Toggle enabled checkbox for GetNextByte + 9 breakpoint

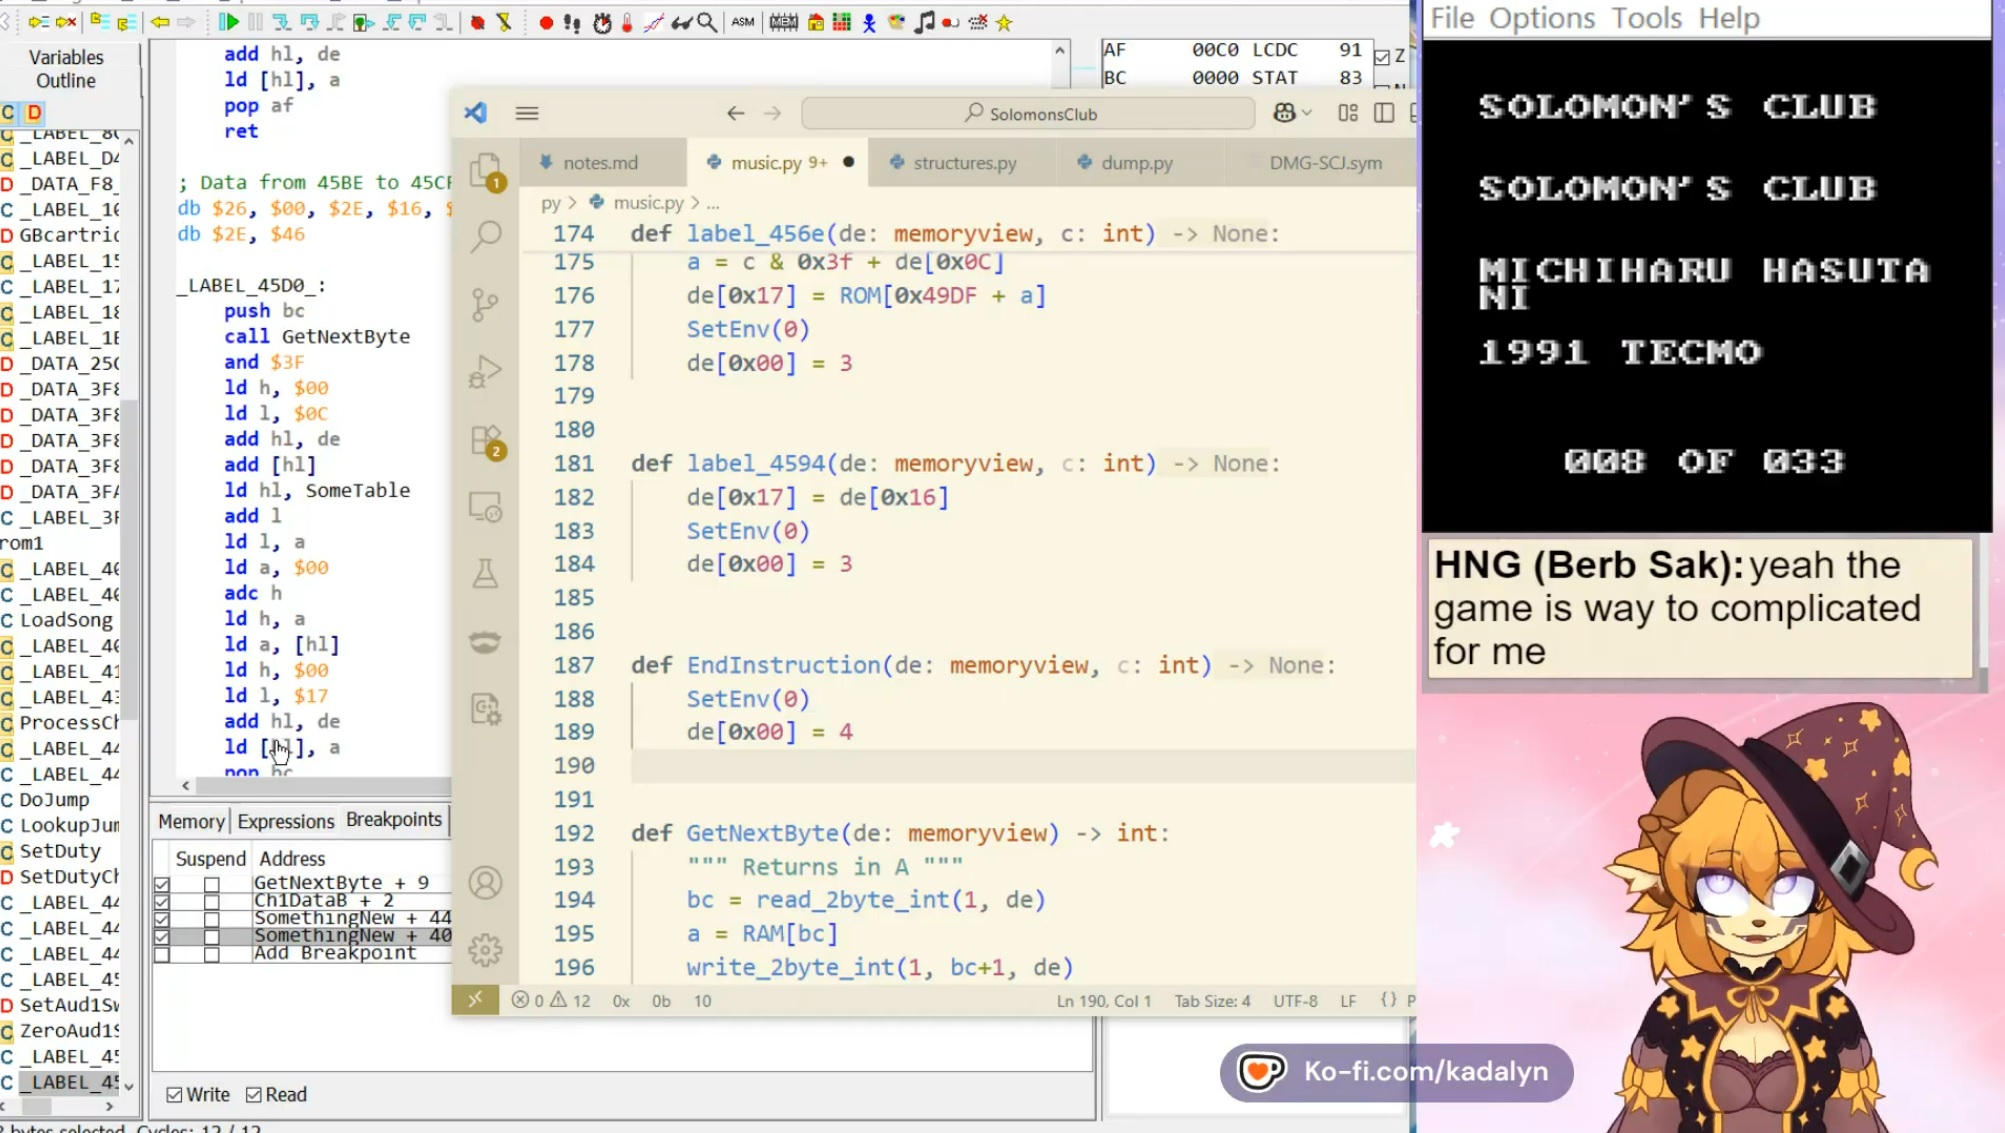[x=162, y=884]
